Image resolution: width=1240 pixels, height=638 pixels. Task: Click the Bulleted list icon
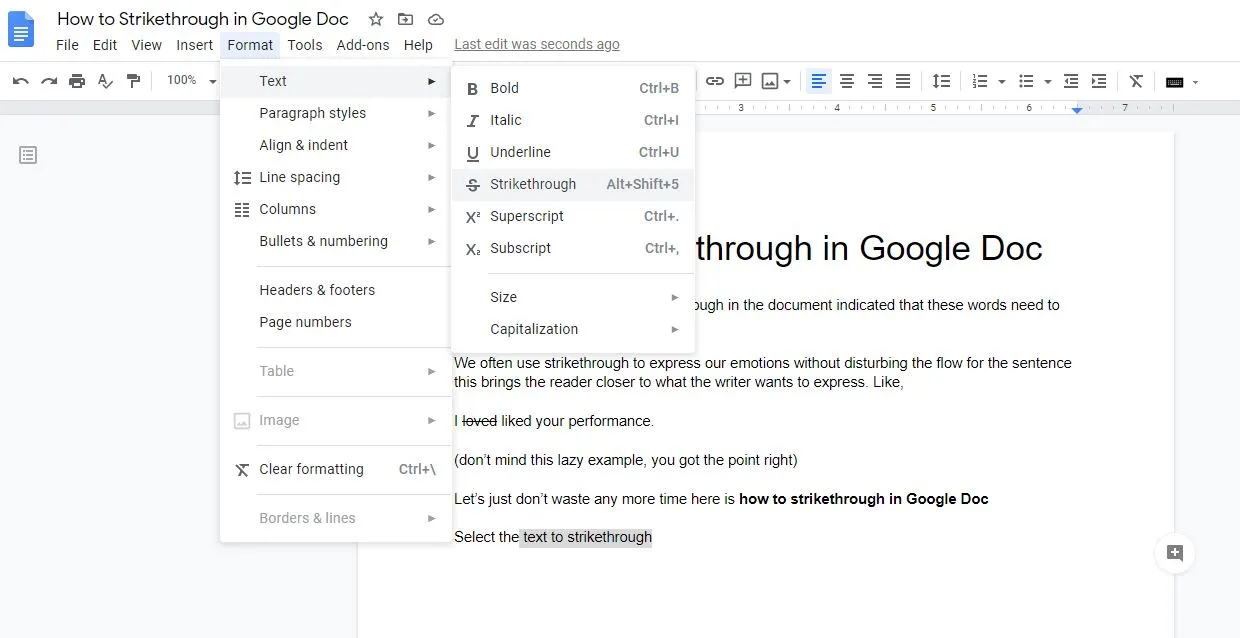tap(1026, 81)
